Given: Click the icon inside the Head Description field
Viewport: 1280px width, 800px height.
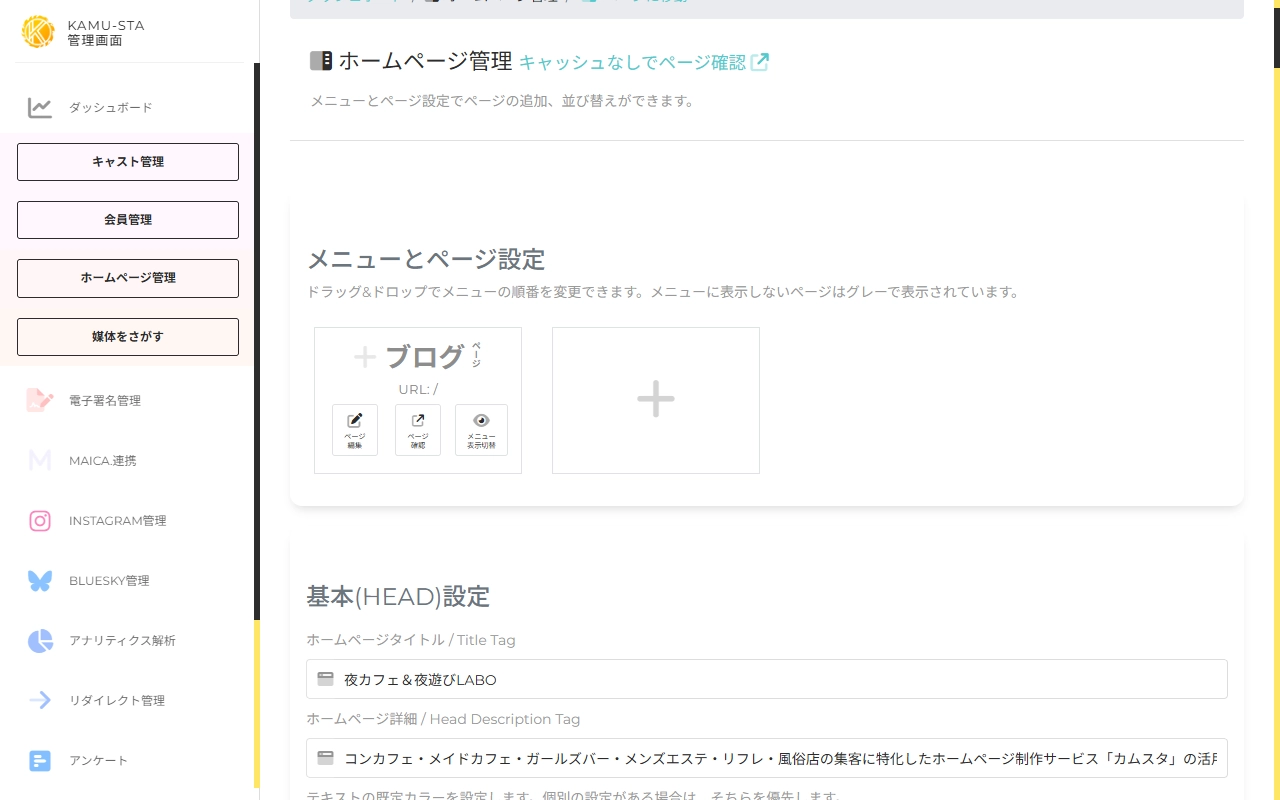Looking at the screenshot, I should (325, 758).
